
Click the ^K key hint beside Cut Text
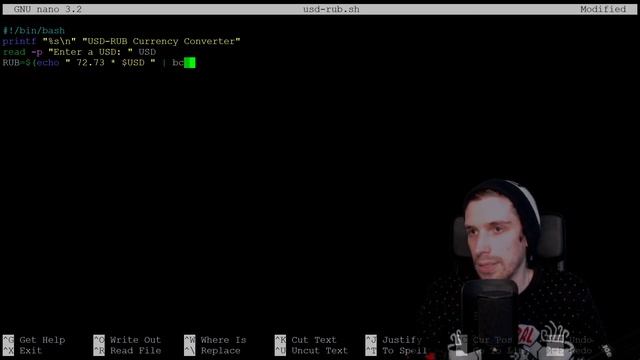pos(280,340)
